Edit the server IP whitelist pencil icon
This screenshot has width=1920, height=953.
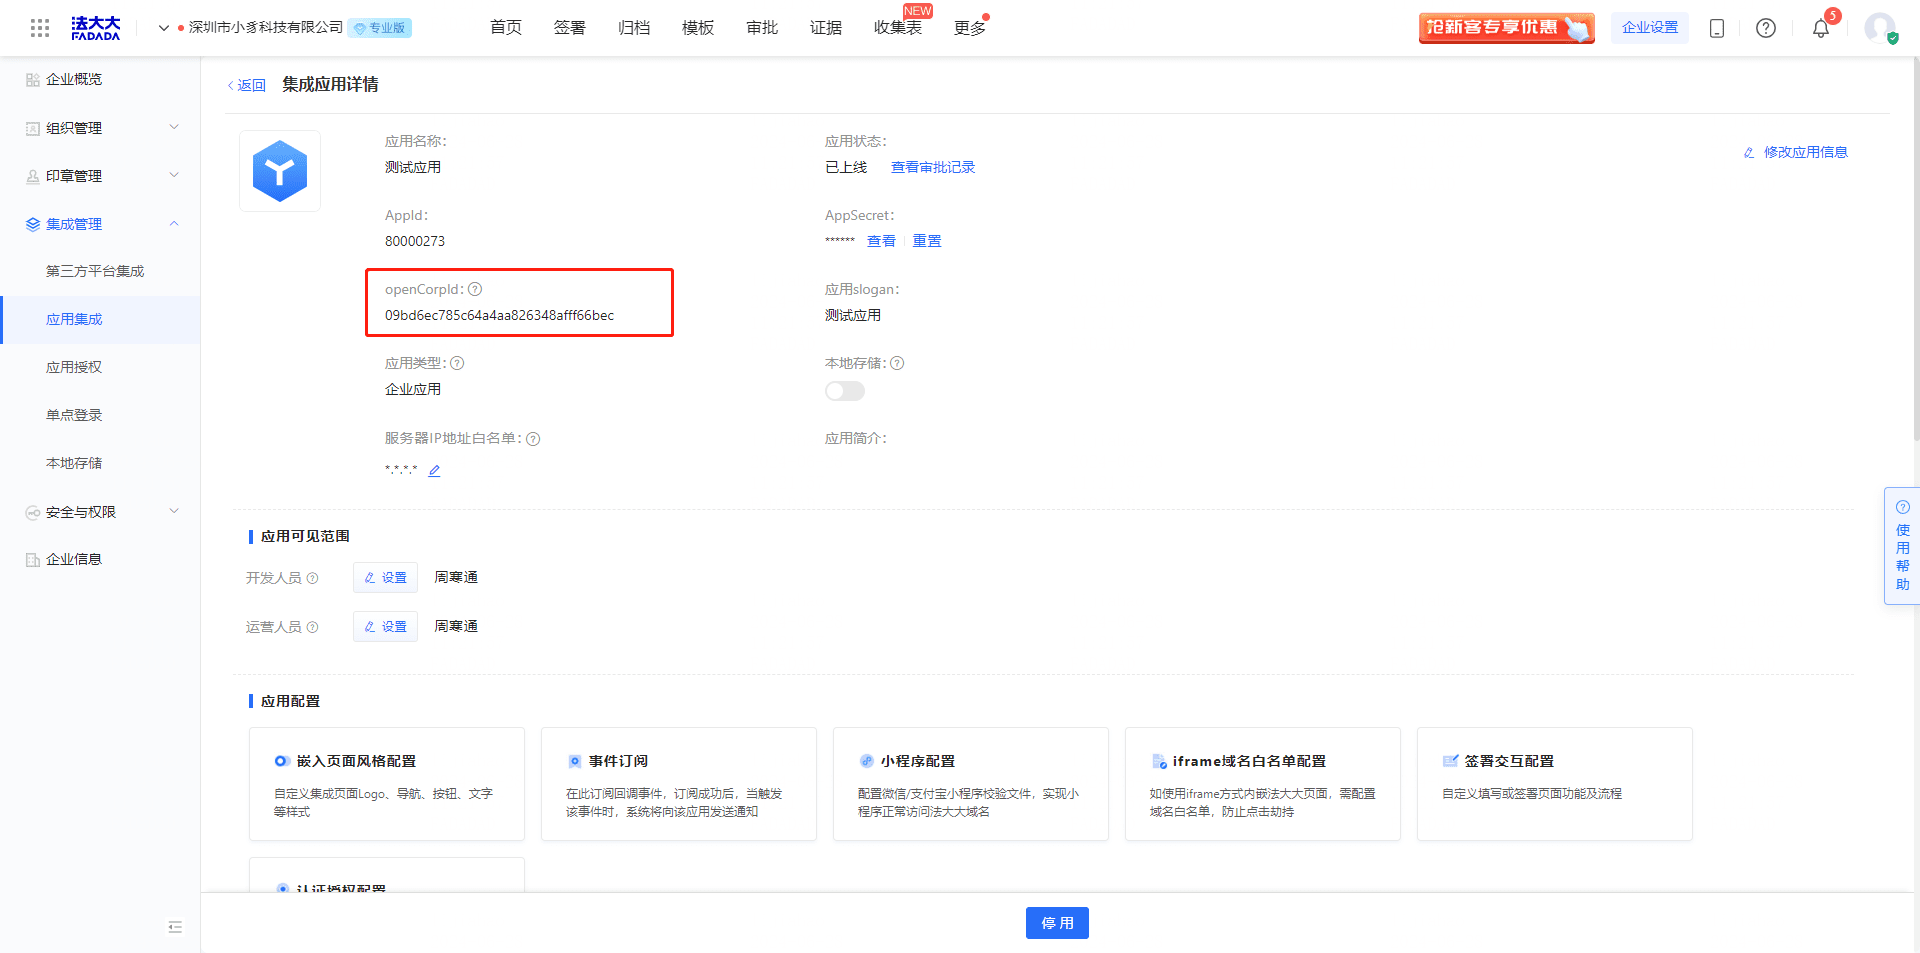[x=434, y=471]
